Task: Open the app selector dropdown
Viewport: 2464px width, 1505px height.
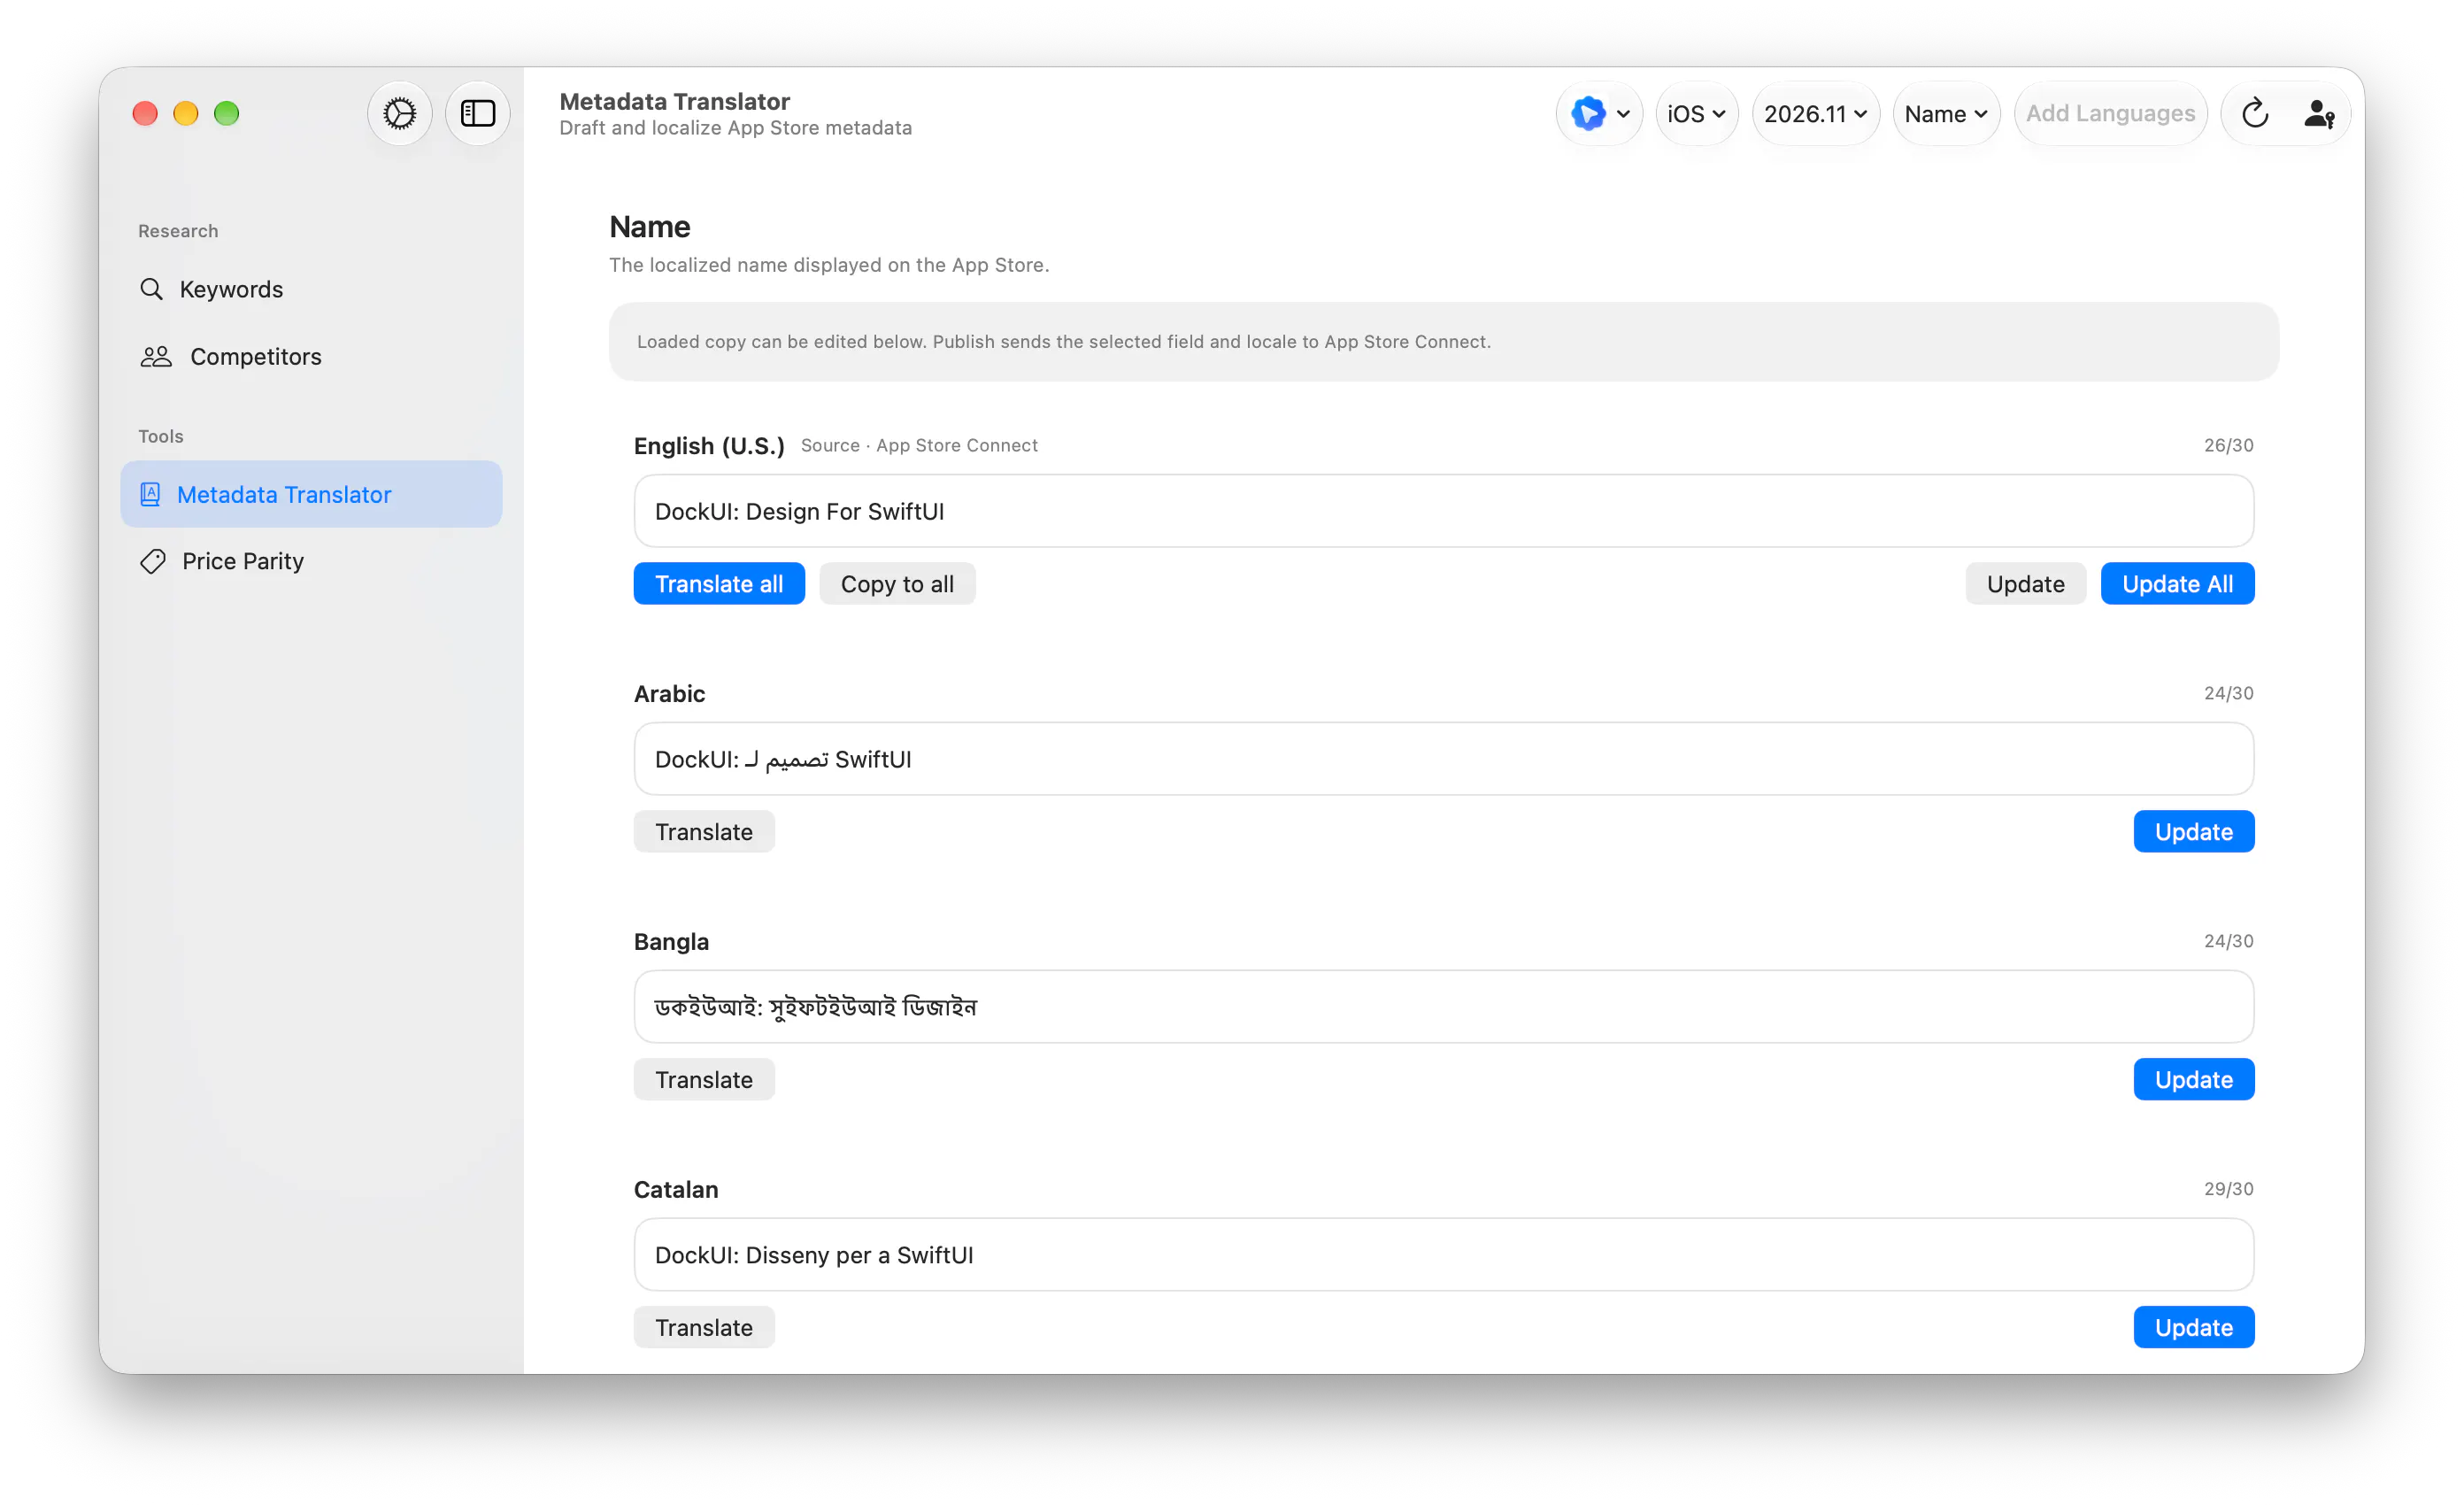Action: click(x=1600, y=113)
